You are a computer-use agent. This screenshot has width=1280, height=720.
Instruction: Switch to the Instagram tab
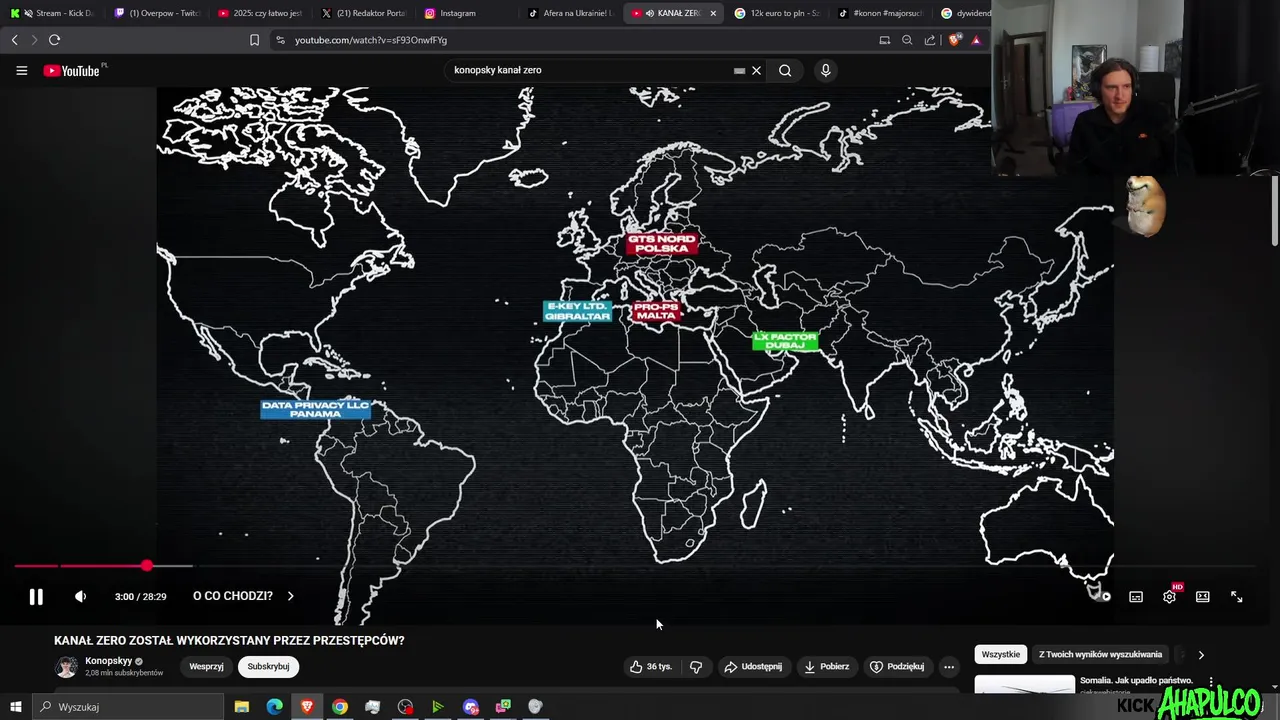[467, 13]
